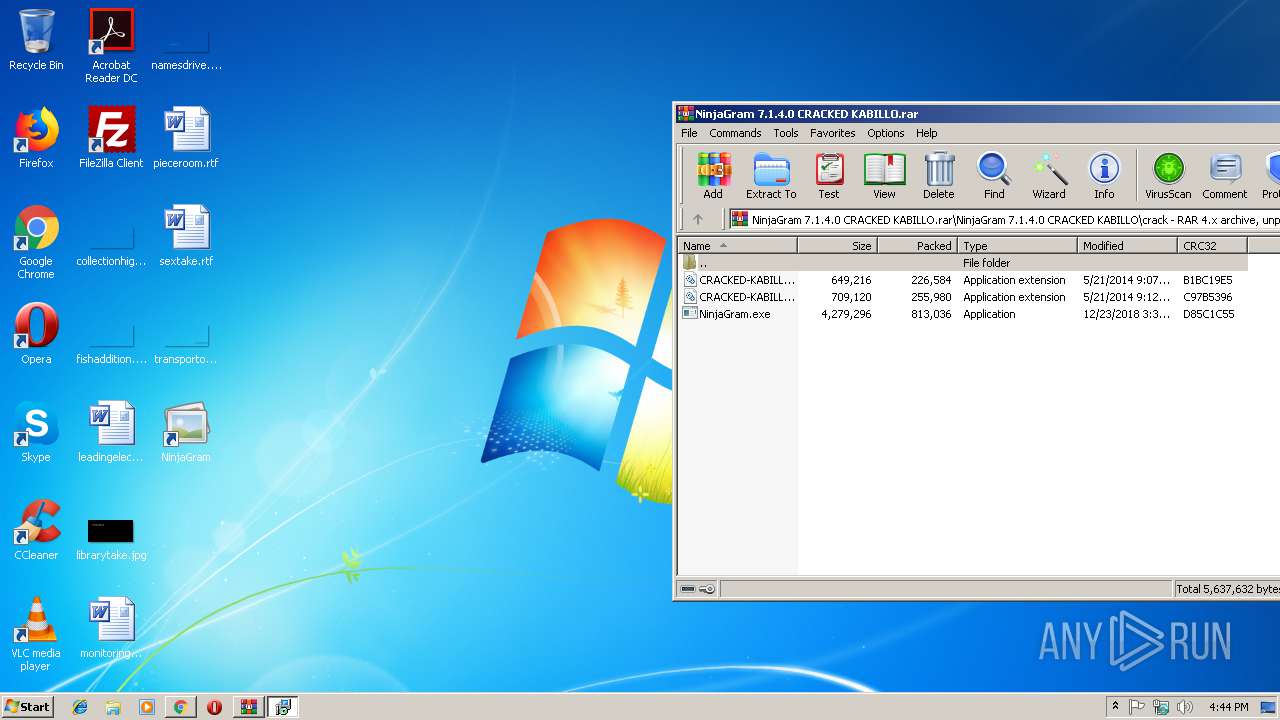
Task: Sort the file list by CRC32 column
Action: 1212,245
